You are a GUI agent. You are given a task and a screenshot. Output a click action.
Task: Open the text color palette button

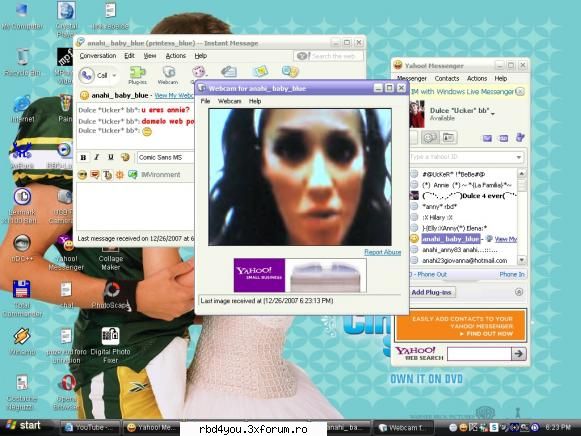pos(125,157)
